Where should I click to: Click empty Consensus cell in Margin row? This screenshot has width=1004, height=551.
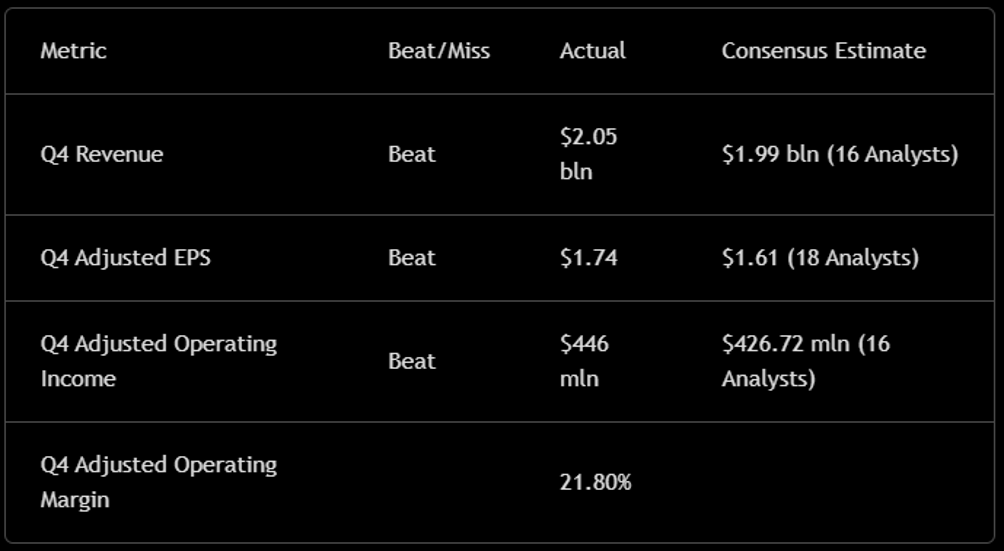849,482
